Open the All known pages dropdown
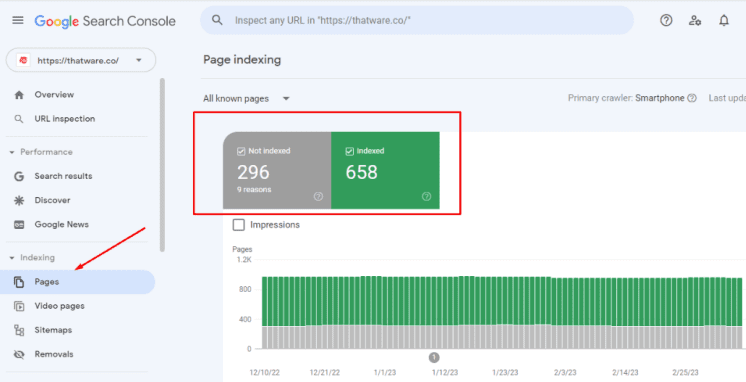 click(246, 99)
